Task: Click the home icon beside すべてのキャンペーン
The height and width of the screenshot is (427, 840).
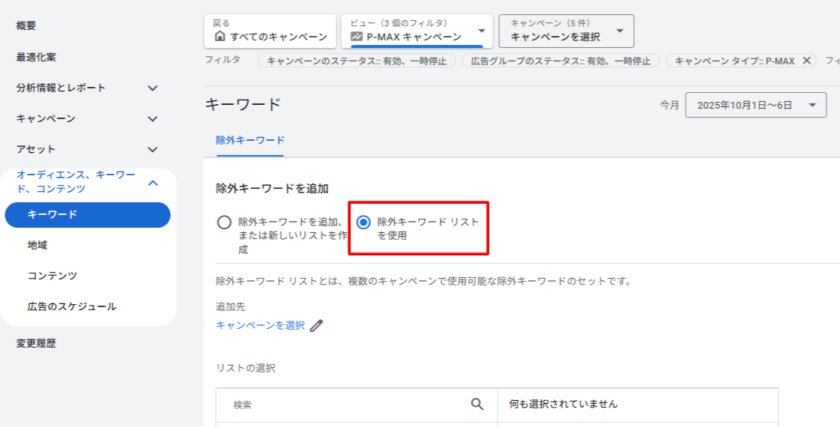Action: pos(220,37)
